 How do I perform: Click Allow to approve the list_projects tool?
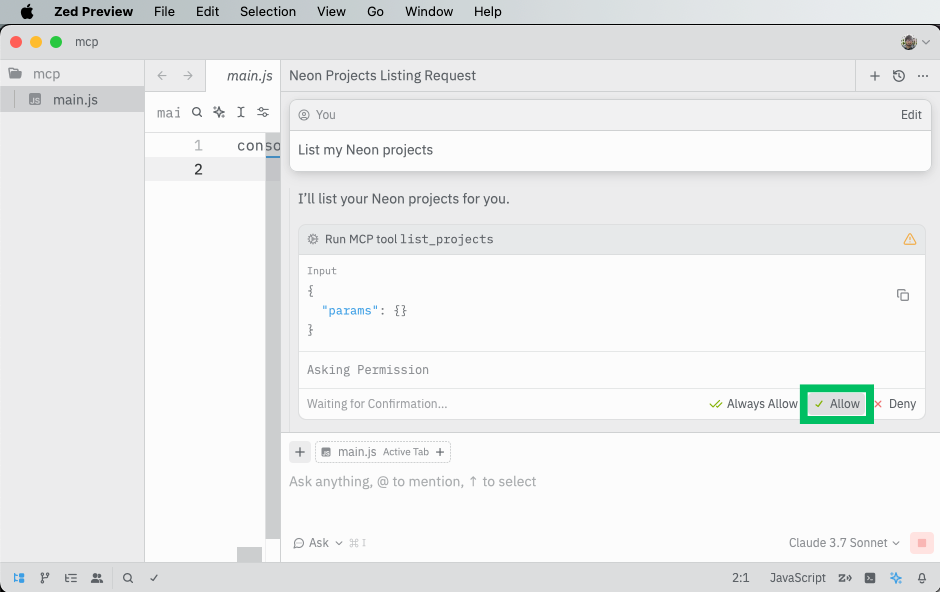[836, 404]
